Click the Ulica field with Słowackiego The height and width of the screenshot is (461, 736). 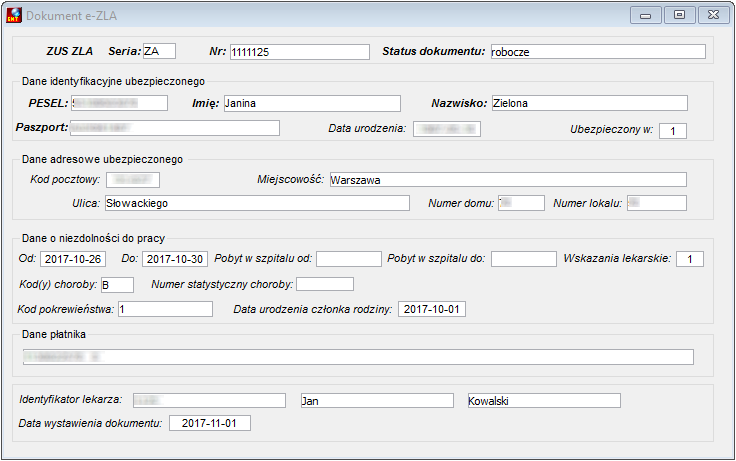(x=257, y=203)
